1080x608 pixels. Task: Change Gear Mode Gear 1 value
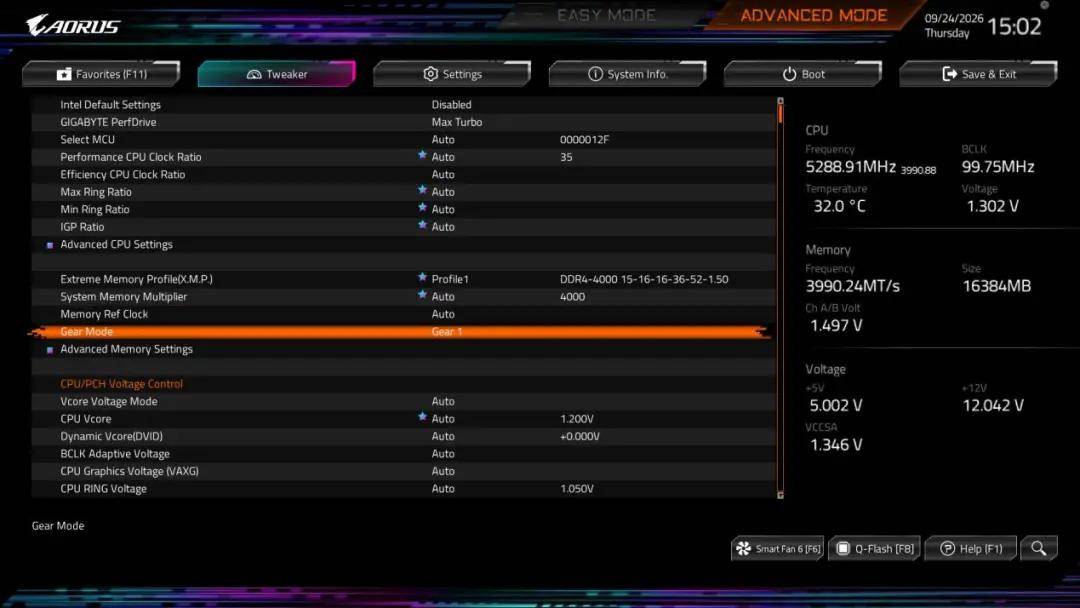(x=447, y=332)
